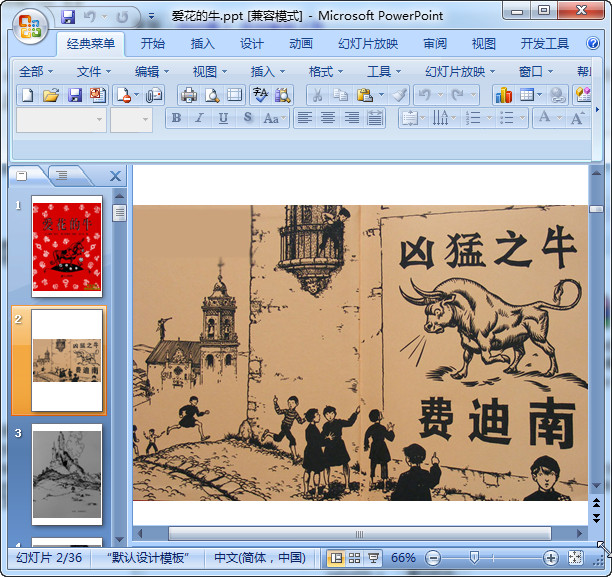Toggle Underline formatting
612x577 pixels.
point(223,118)
